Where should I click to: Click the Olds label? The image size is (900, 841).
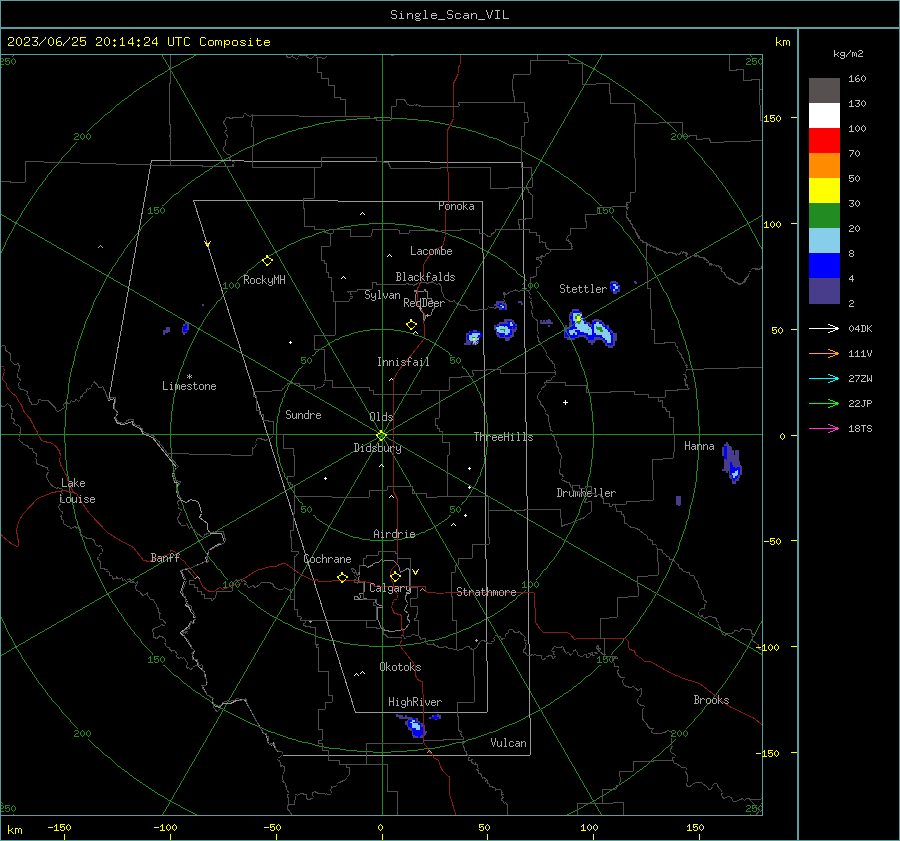point(381,417)
